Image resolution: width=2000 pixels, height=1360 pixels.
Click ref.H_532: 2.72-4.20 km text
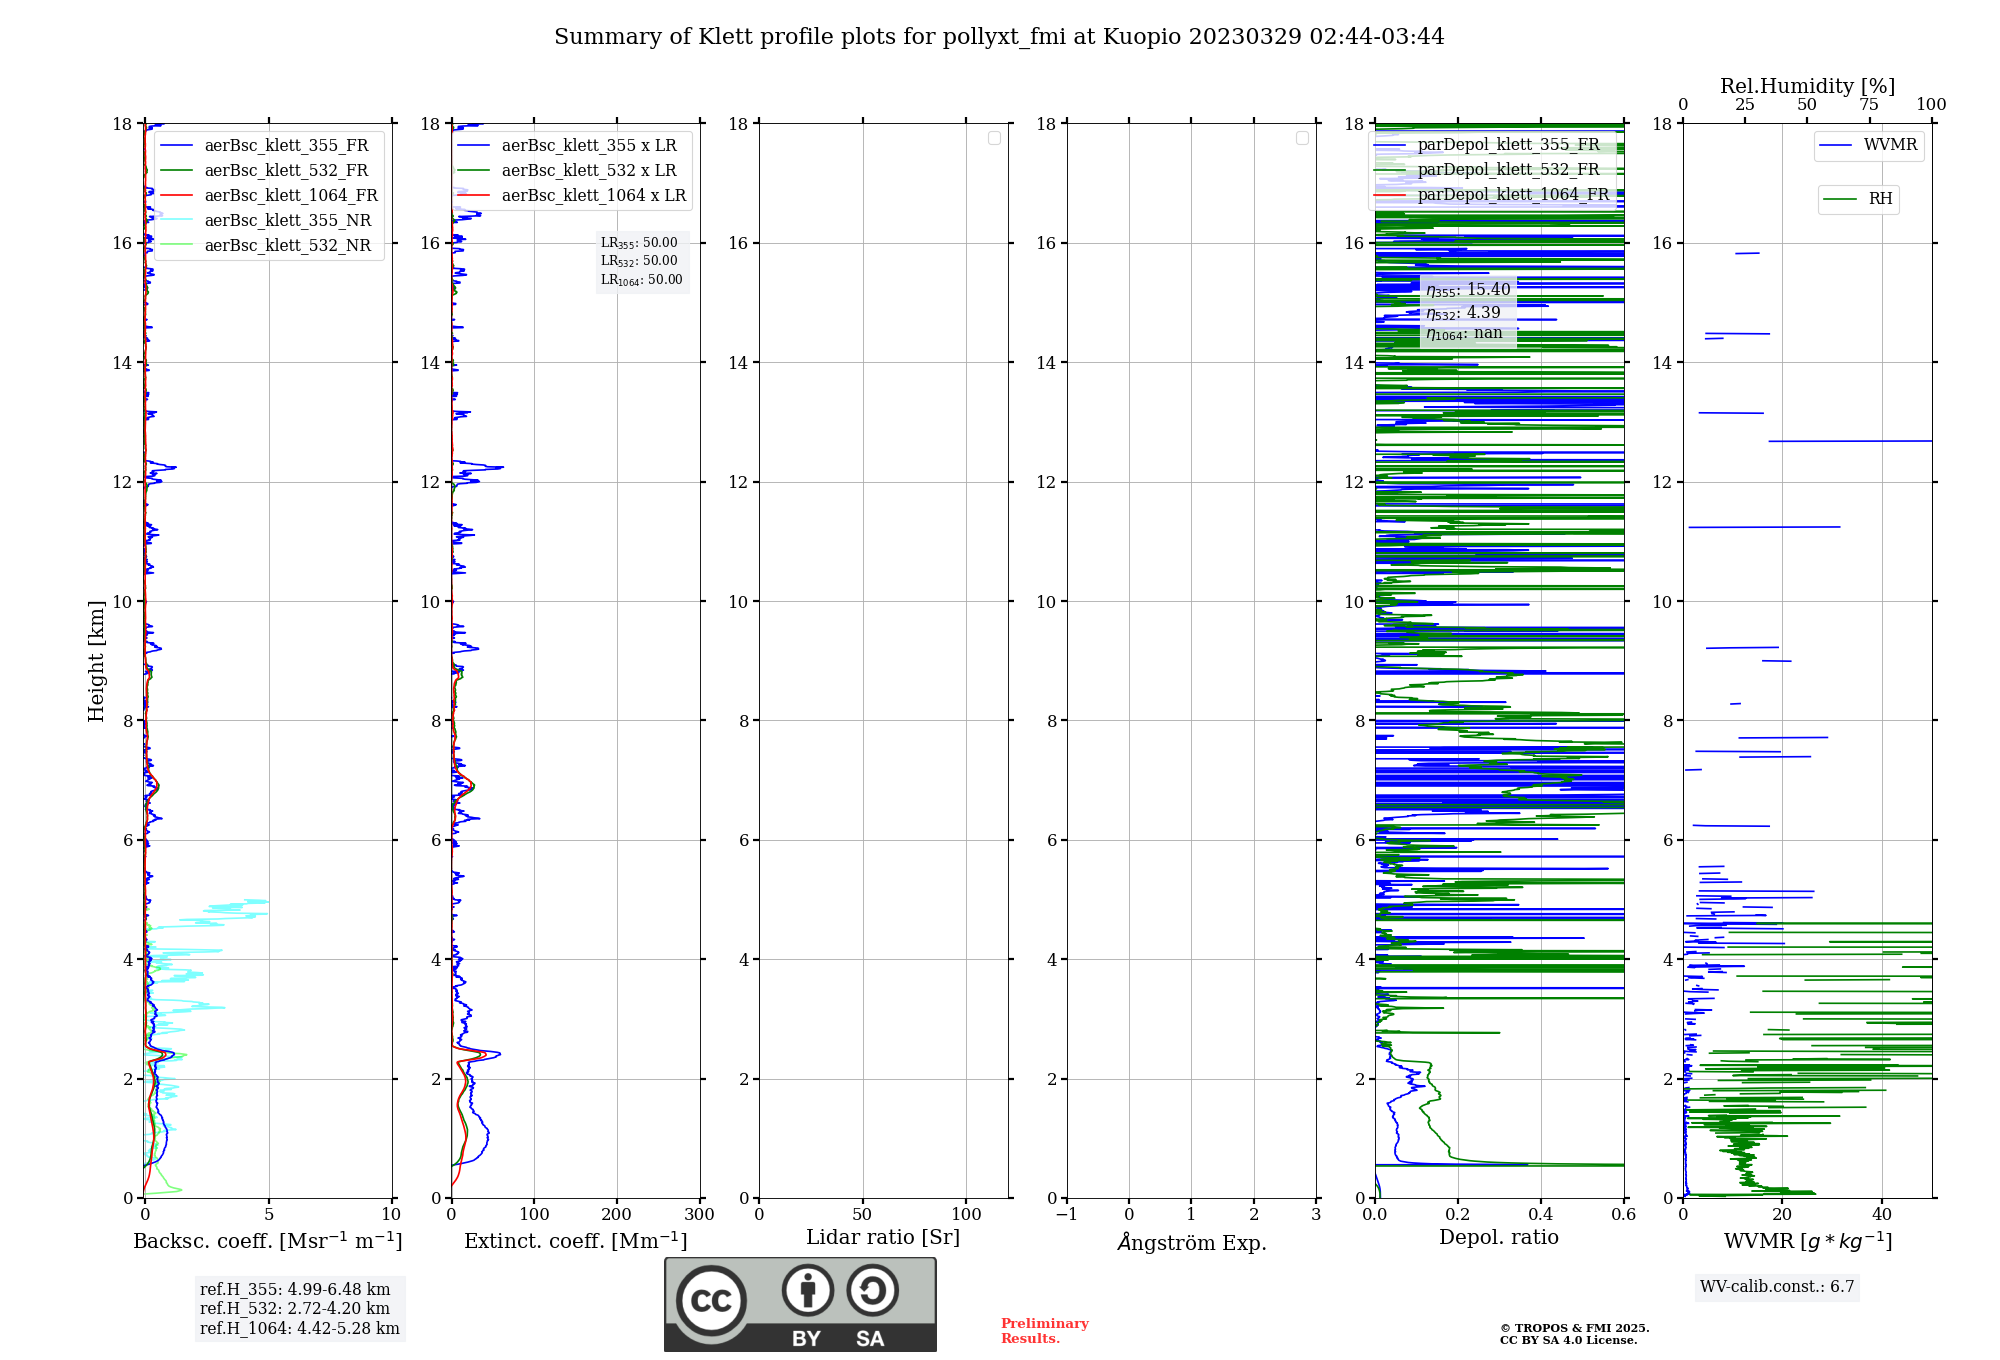click(x=295, y=1309)
